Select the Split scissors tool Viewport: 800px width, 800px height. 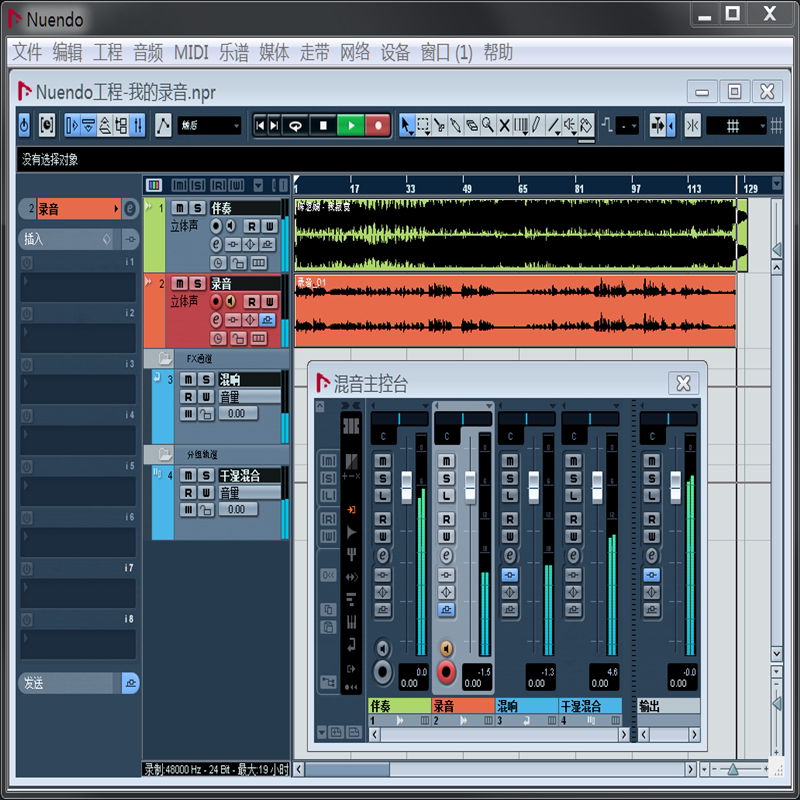(x=439, y=126)
